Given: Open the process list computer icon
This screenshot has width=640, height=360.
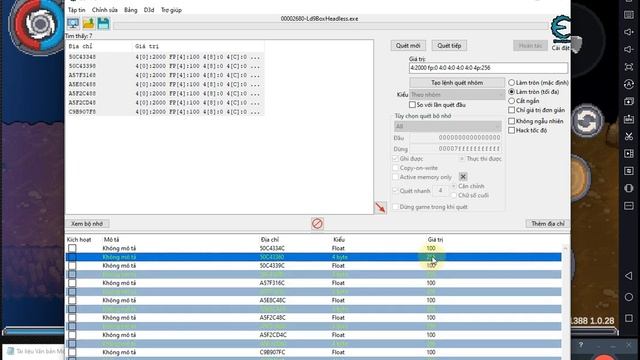Looking at the screenshot, I should point(73,23).
